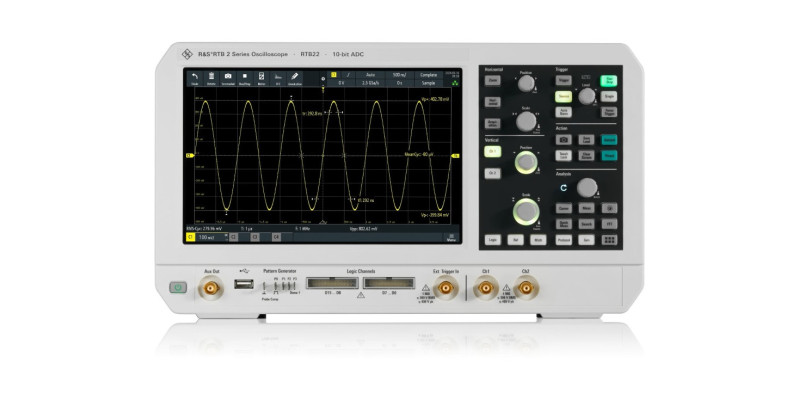This screenshot has width=800, height=400.
Task: Push the Save Load key
Action: point(586,140)
